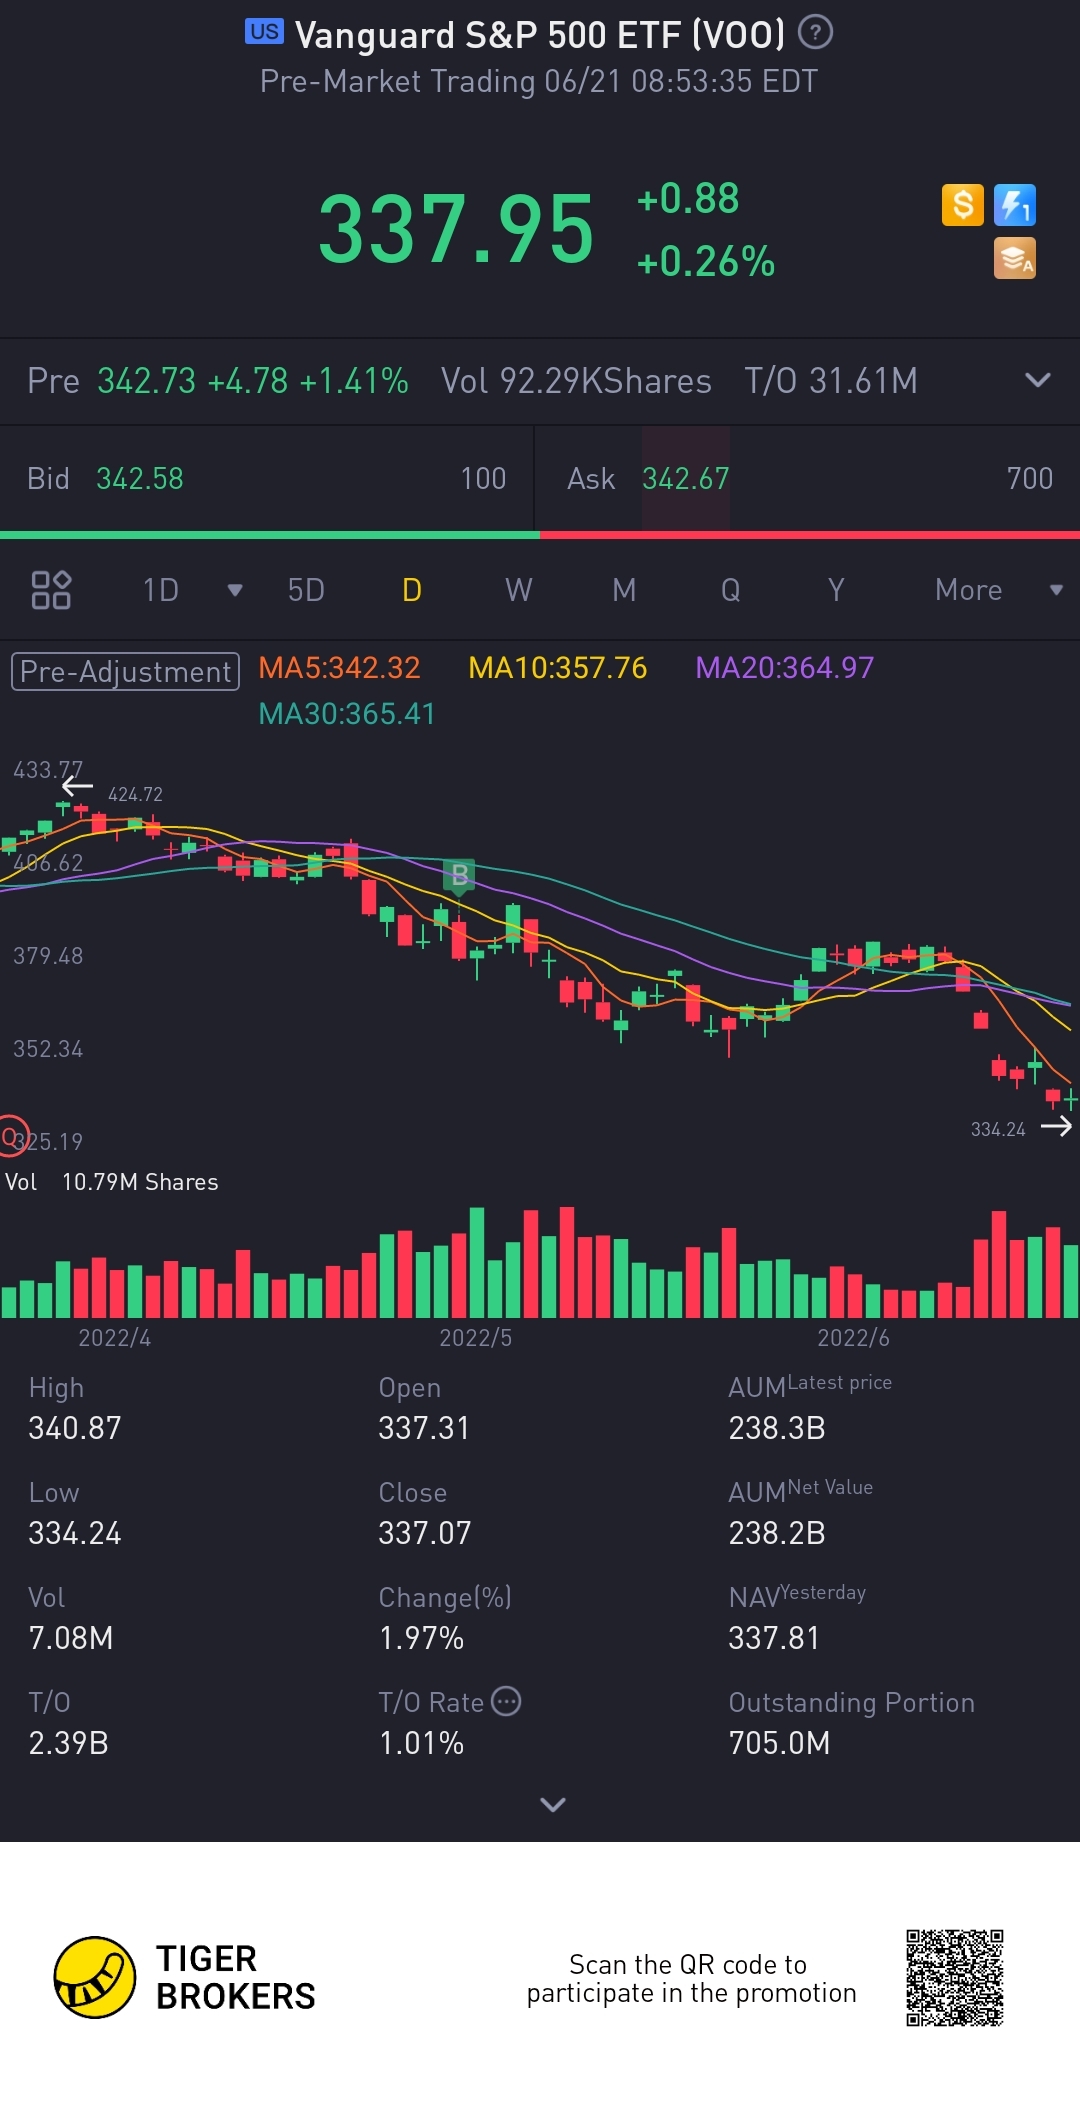Image resolution: width=1080 pixels, height=2114 pixels.
Task: Tap the right arrow at 334.24
Action: pyautogui.click(x=1056, y=1127)
